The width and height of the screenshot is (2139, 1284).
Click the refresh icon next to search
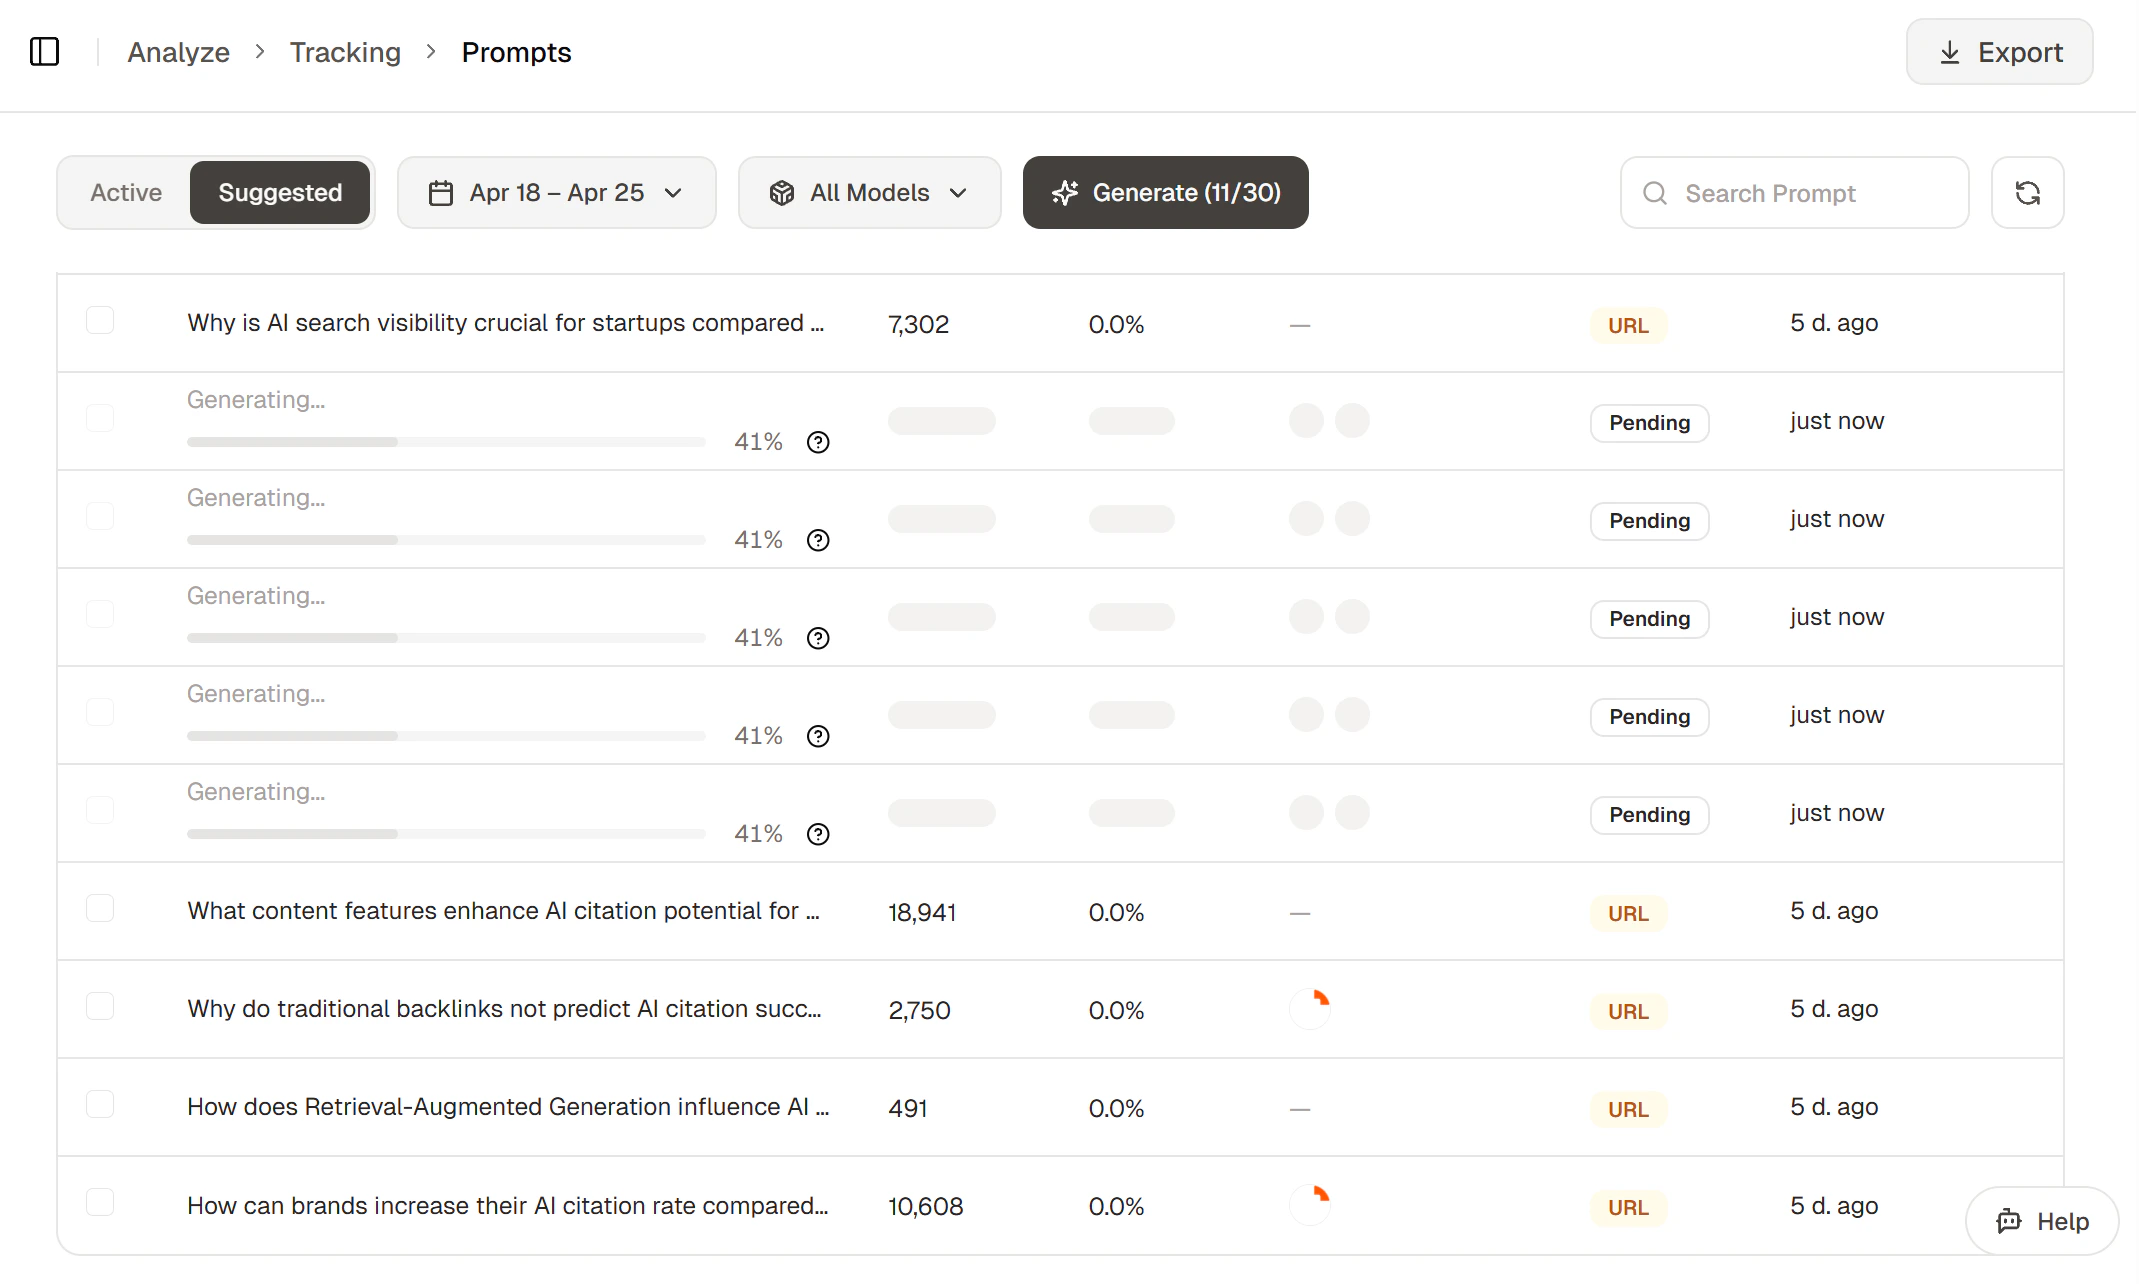click(x=2027, y=193)
